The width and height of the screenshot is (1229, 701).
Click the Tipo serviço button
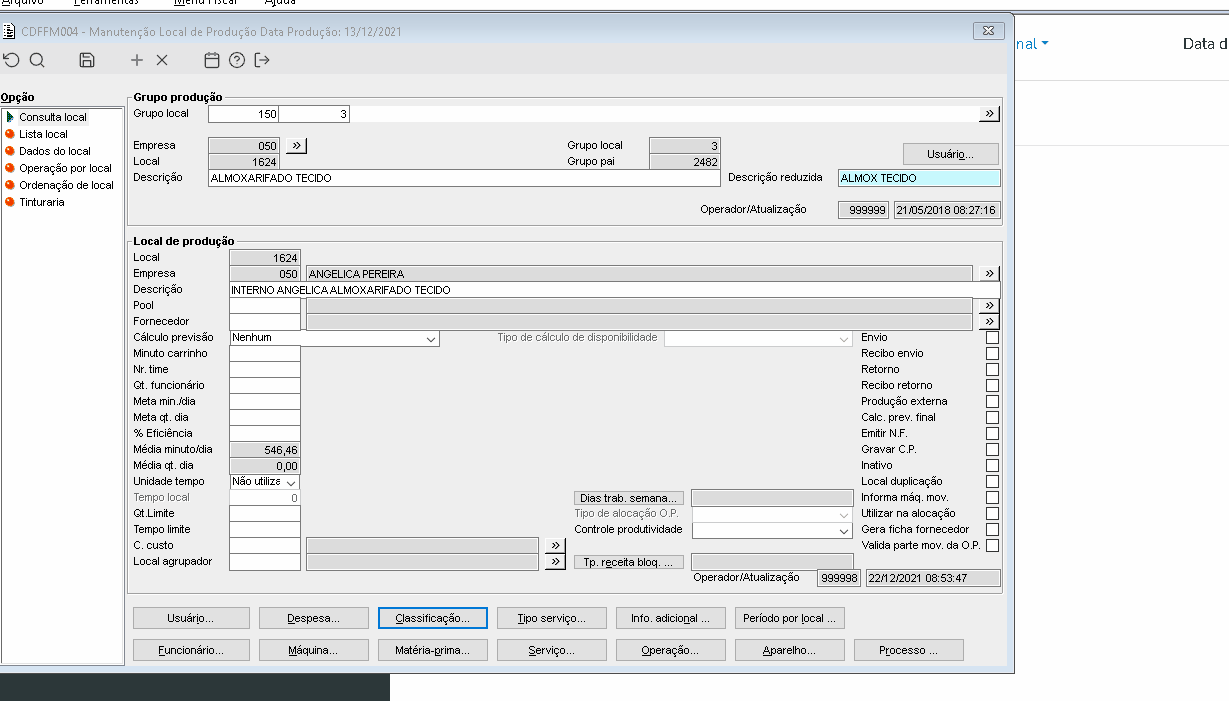(552, 618)
